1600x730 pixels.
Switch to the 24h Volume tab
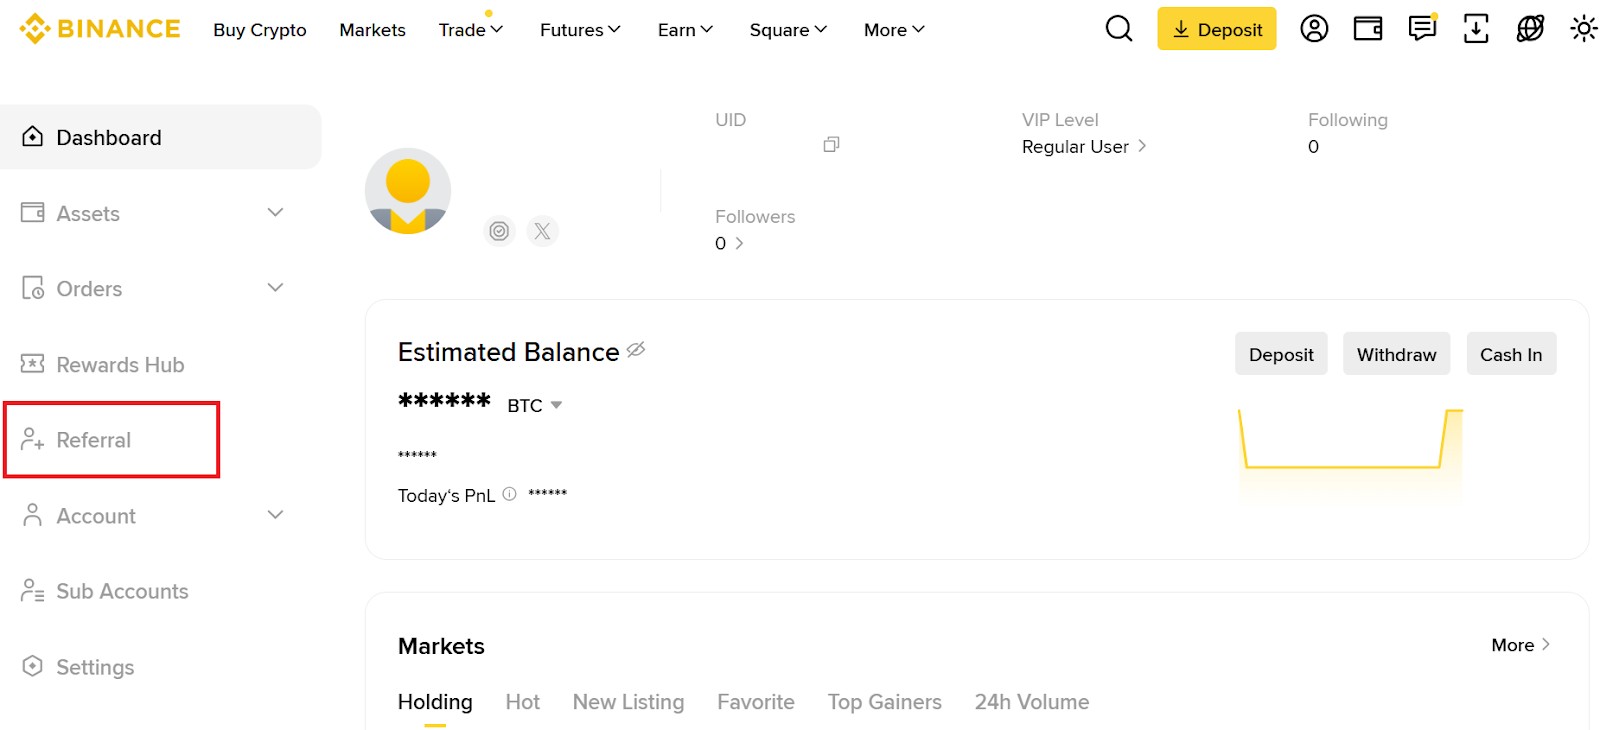coord(1032,702)
